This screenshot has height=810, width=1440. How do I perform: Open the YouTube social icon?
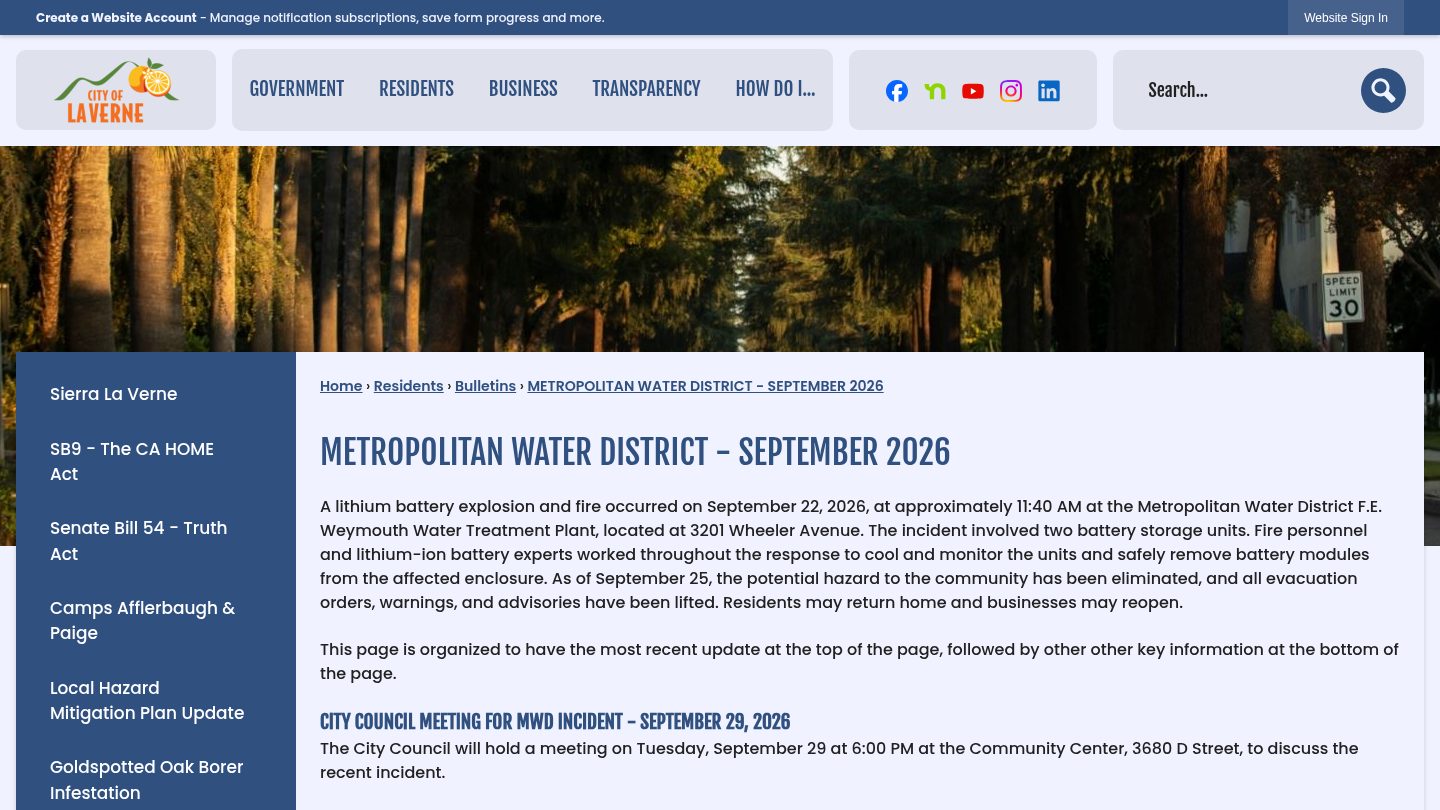pyautogui.click(x=973, y=91)
